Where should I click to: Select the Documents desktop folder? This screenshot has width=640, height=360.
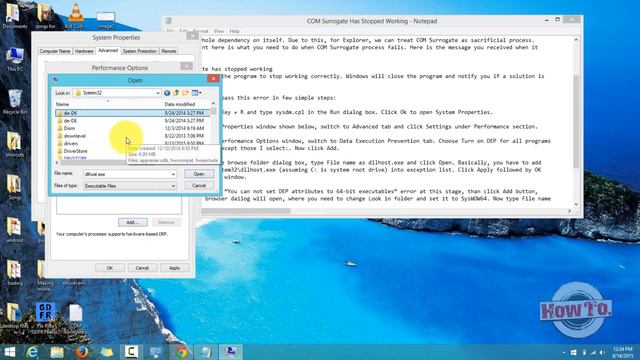[x=15, y=16]
